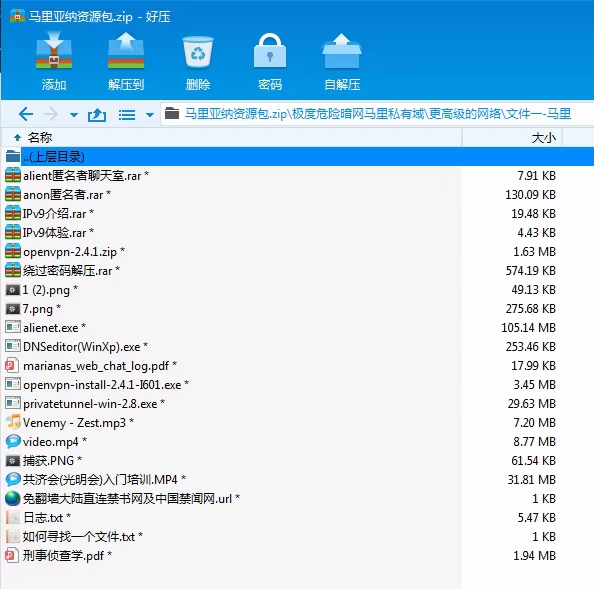Click the 删除 (Delete) recycle bin icon
The image size is (594, 589).
coord(198,52)
